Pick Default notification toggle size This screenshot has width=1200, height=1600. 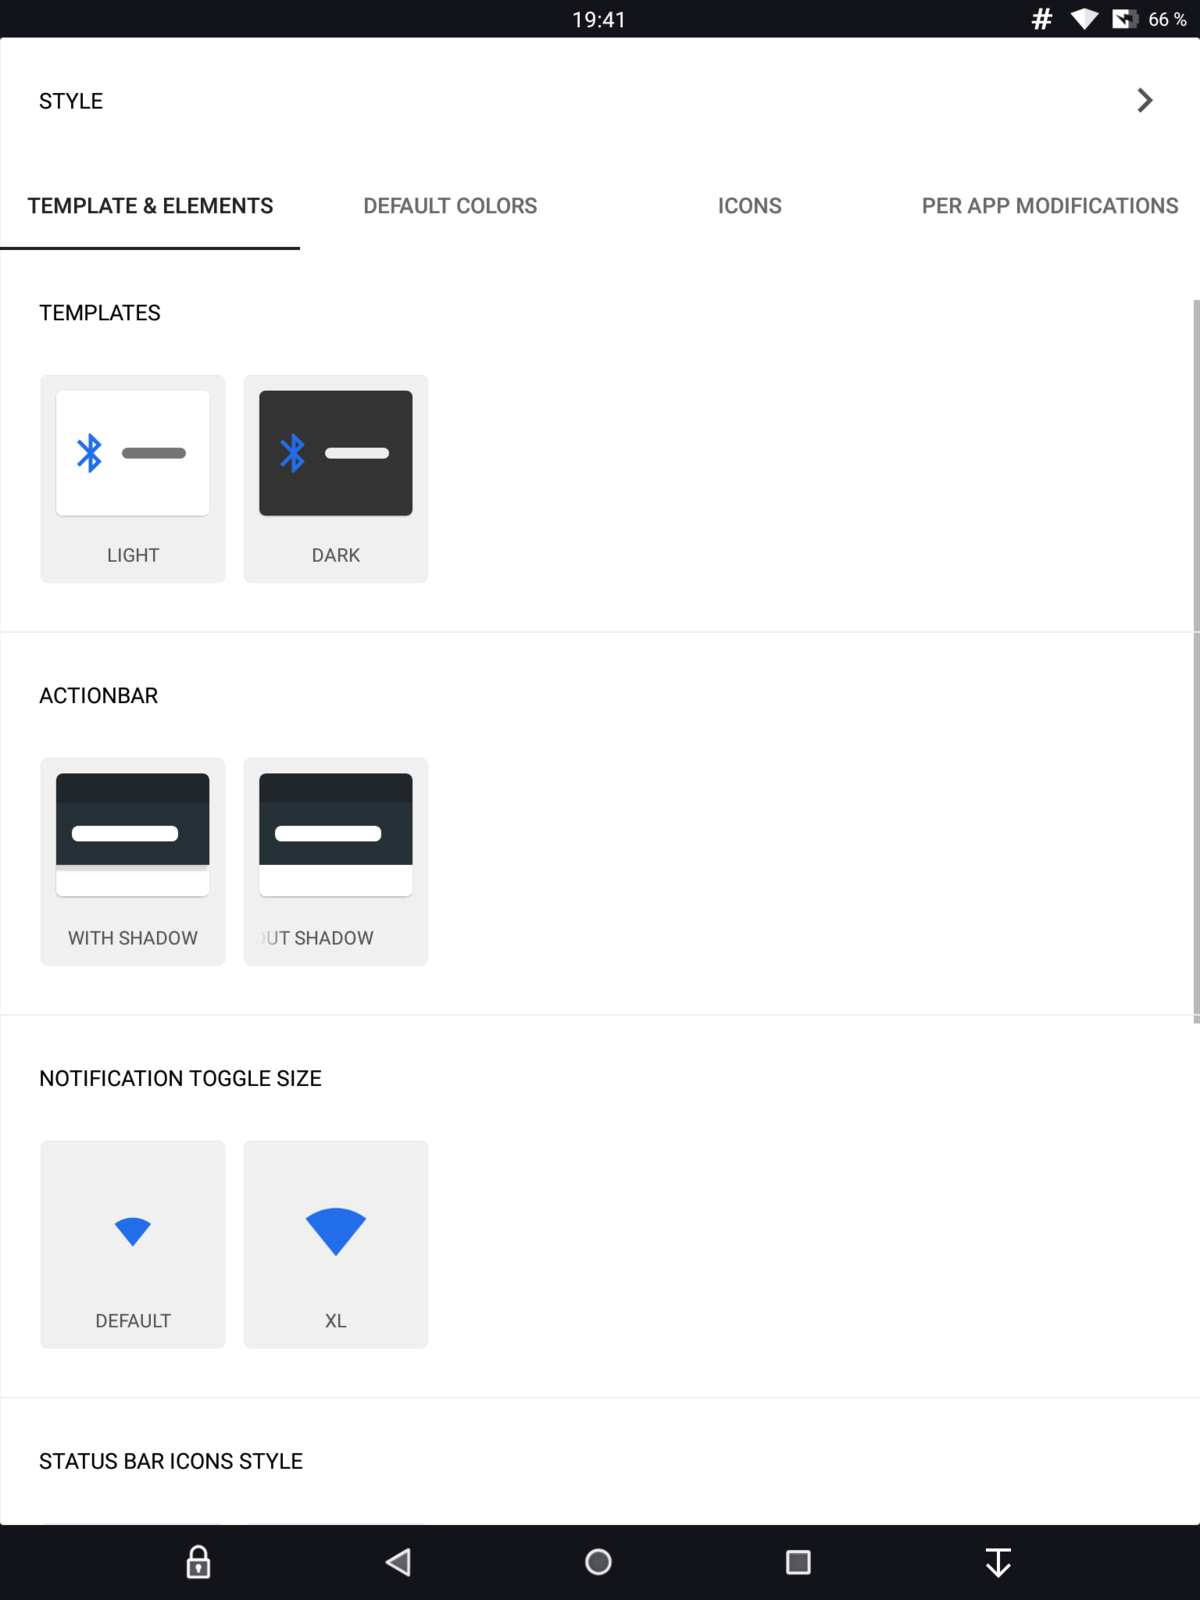[133, 1244]
